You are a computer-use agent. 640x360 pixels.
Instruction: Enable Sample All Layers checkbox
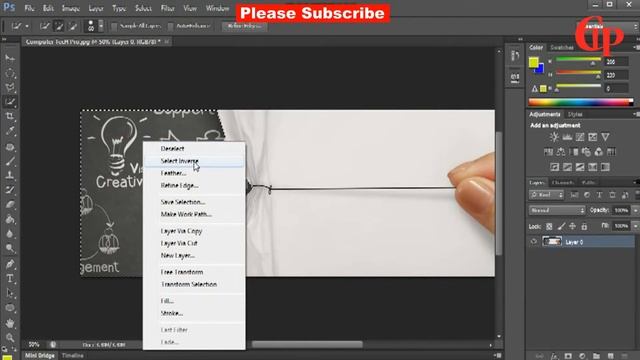coord(114,26)
